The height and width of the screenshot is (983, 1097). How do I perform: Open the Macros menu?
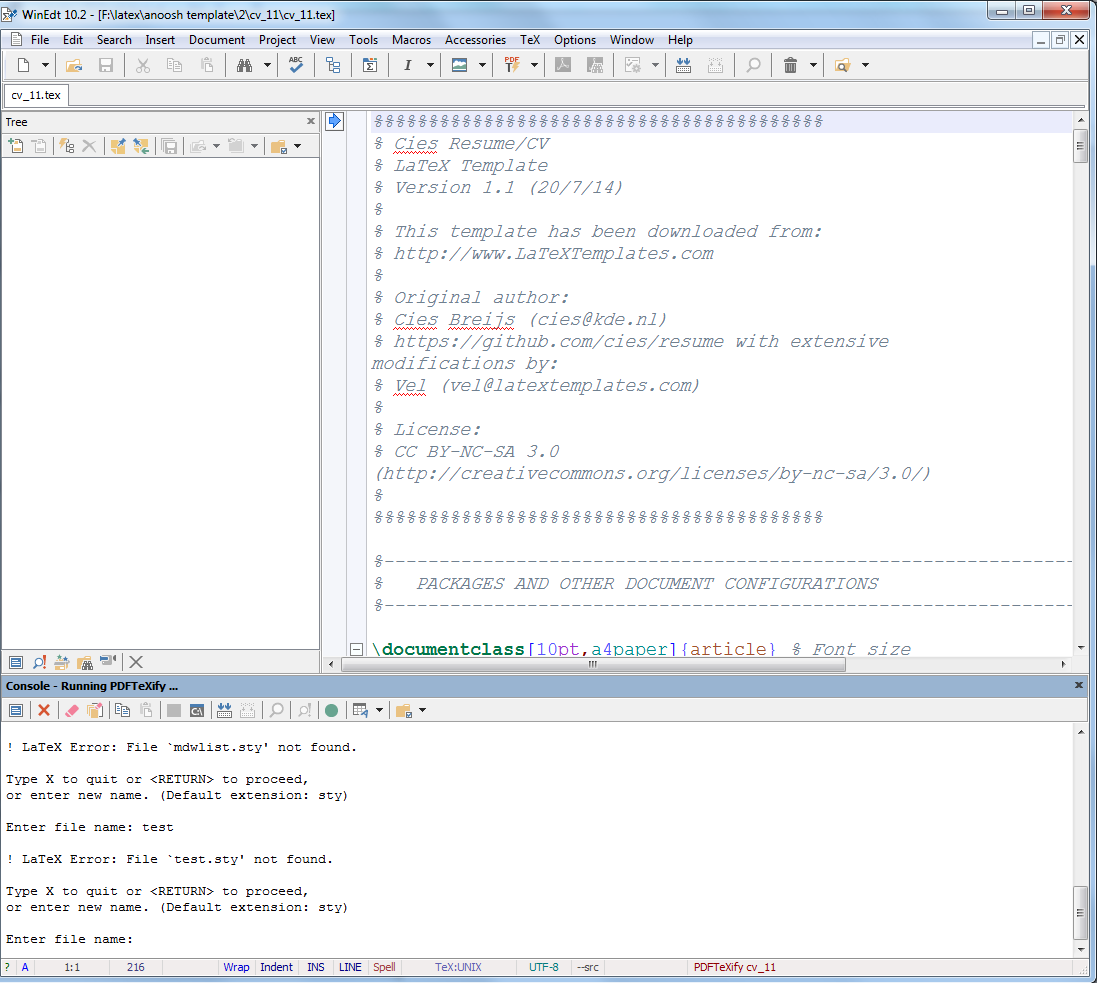(x=411, y=40)
